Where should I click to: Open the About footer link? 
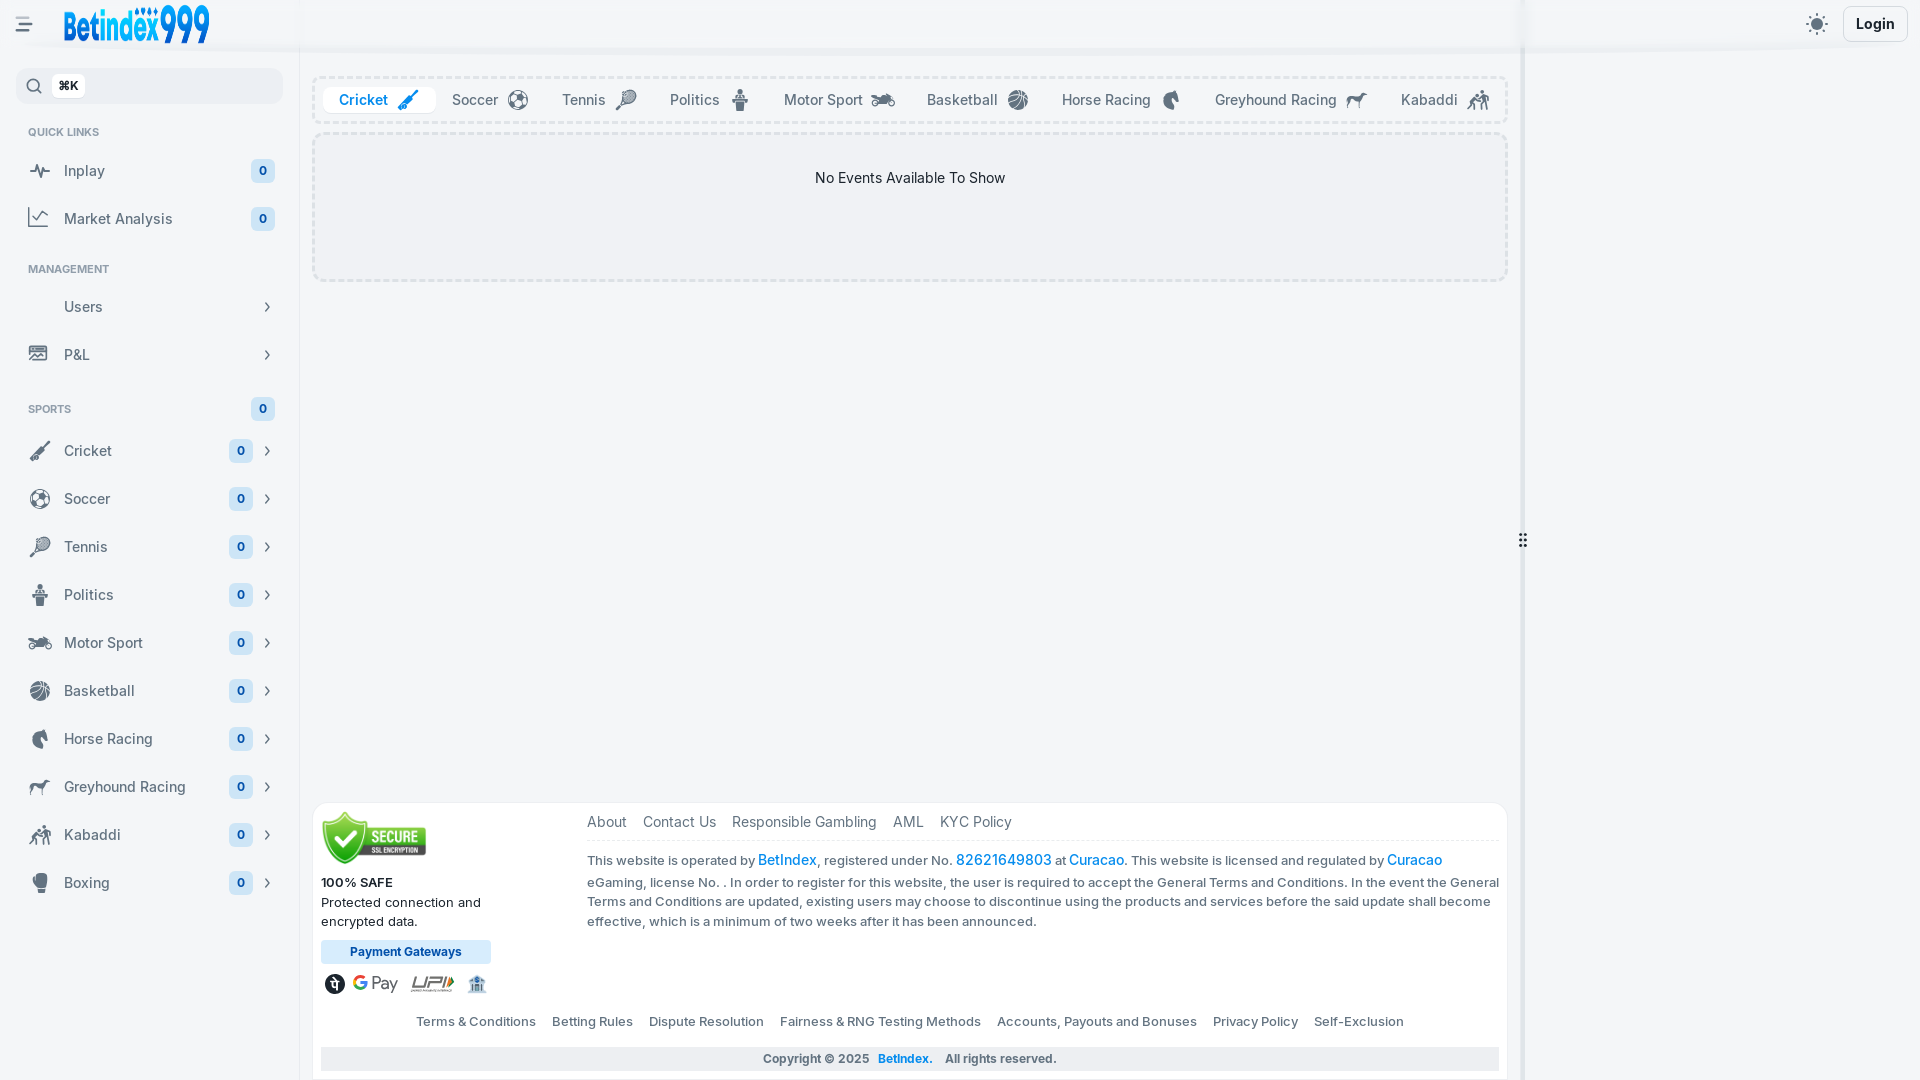coord(607,822)
